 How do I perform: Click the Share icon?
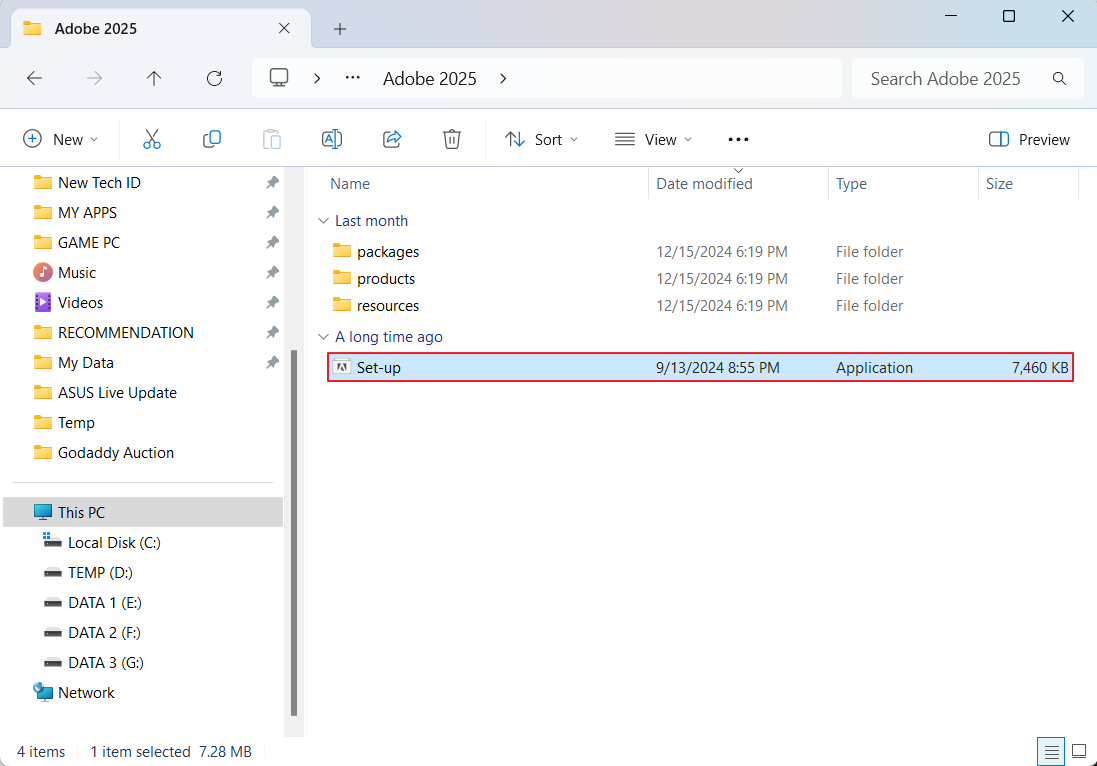click(x=392, y=139)
